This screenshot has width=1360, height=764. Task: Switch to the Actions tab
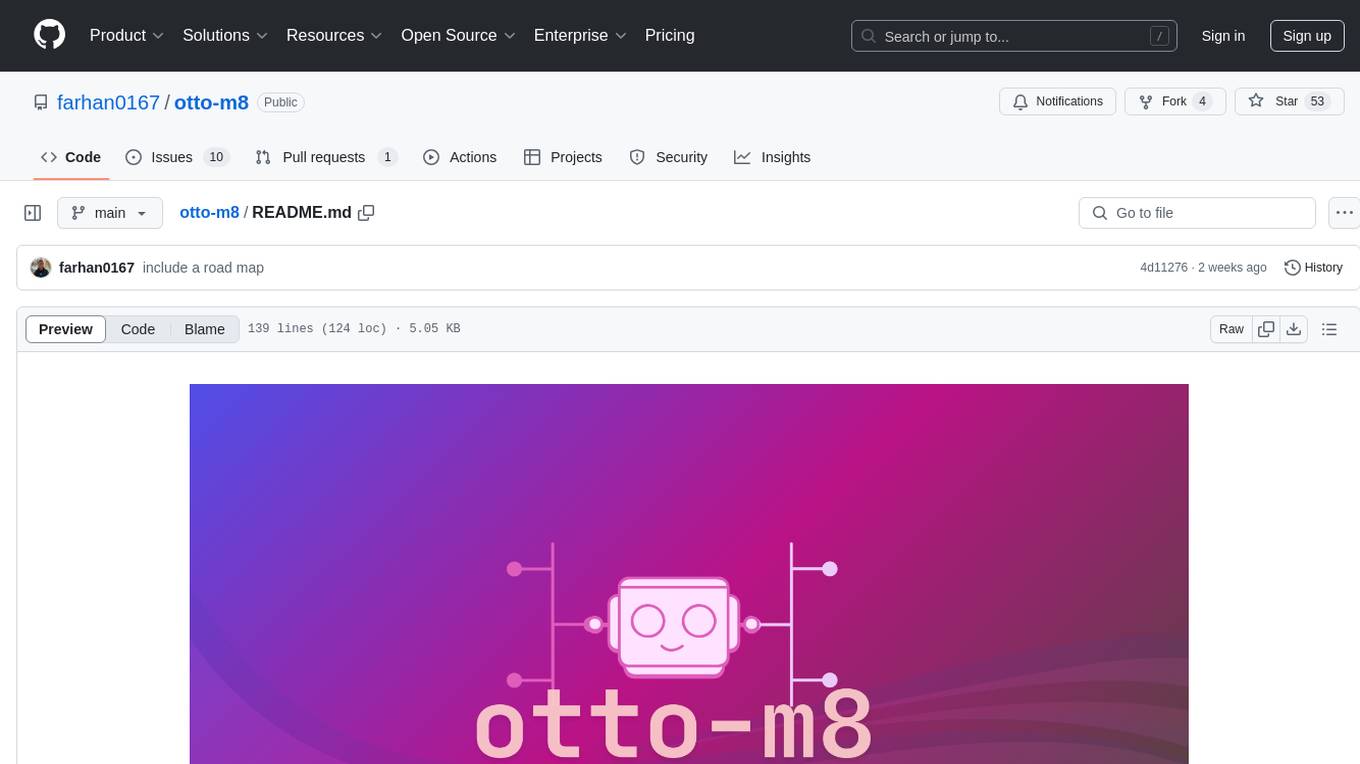(x=460, y=157)
